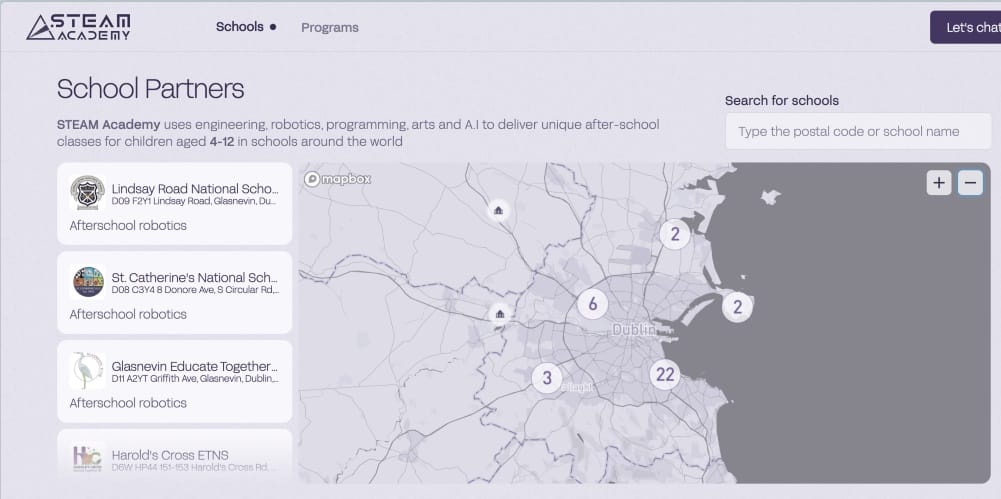The width and height of the screenshot is (1001, 499).
Task: Click the Dublin label on the map
Action: 633,330
